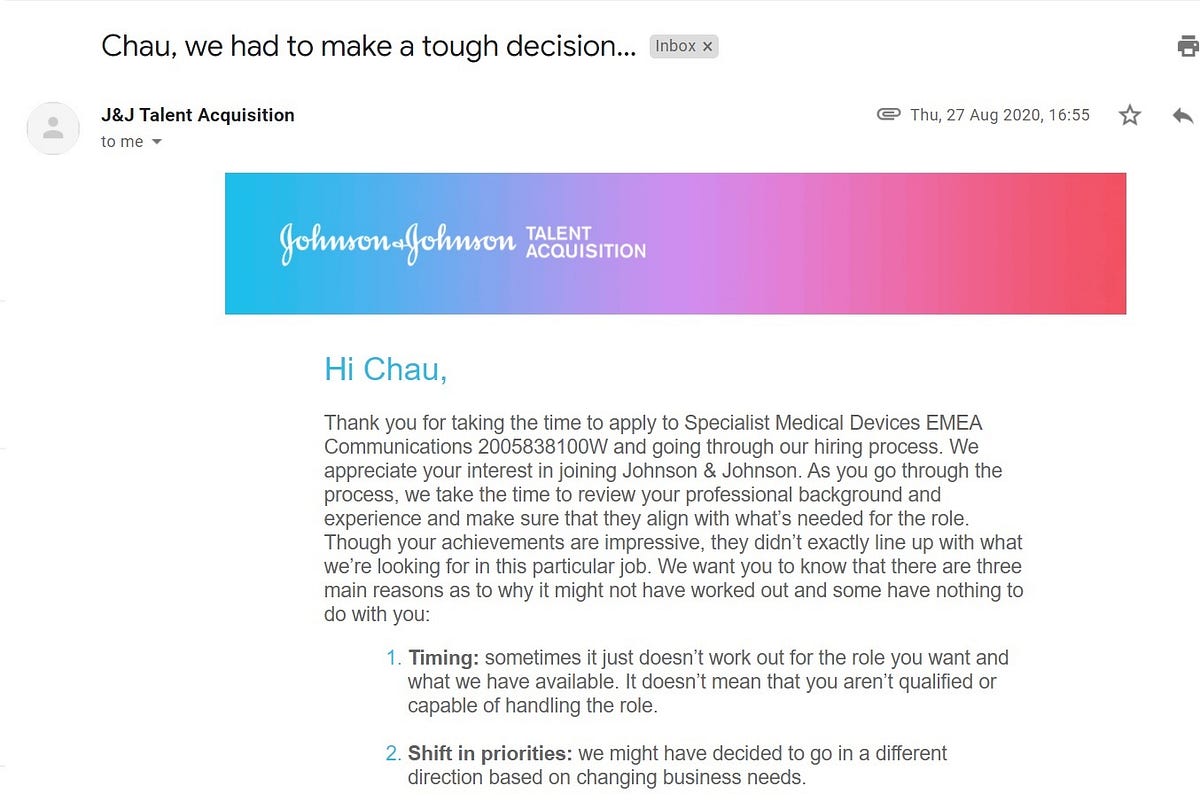Click the paperclip next to the timestamp
Viewport: 1200px width, 809px height.
tap(888, 114)
